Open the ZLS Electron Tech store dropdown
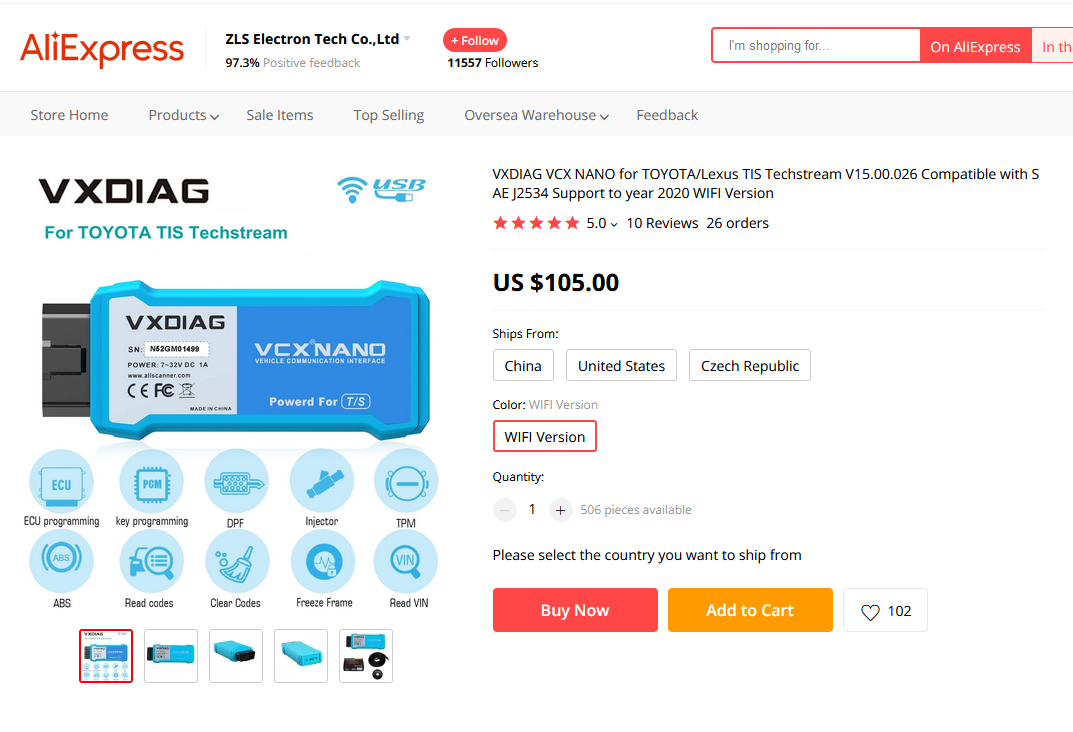The height and width of the screenshot is (732, 1073). click(407, 40)
